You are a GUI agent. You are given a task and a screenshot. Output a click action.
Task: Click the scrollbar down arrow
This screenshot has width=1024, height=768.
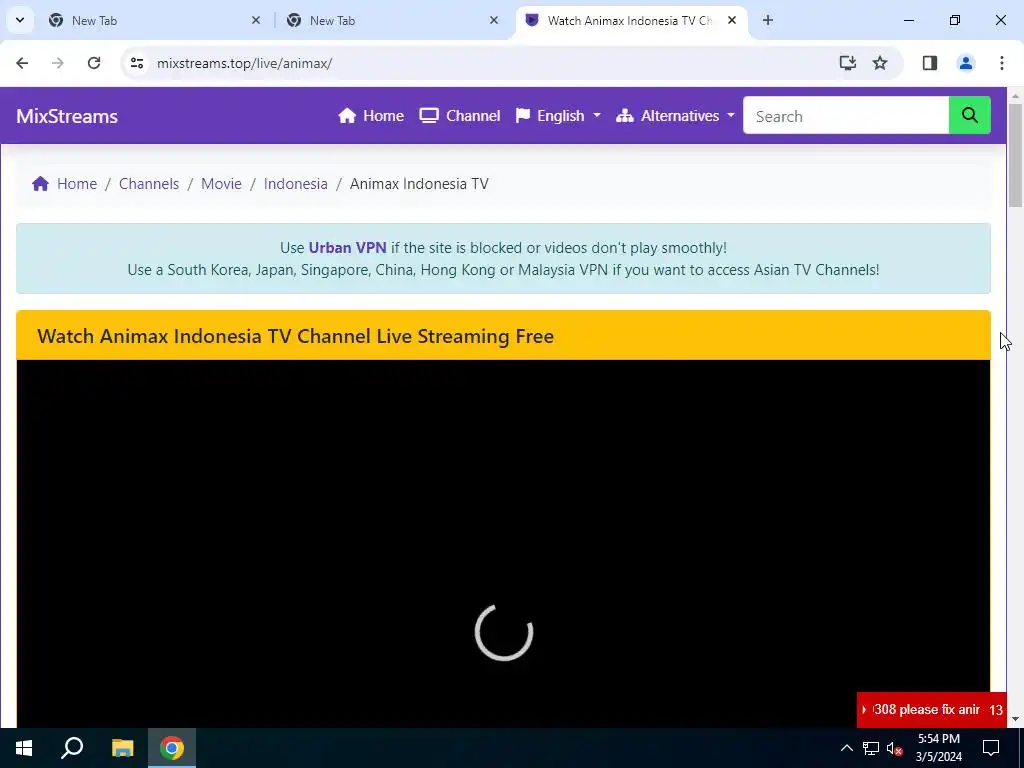[1015, 719]
